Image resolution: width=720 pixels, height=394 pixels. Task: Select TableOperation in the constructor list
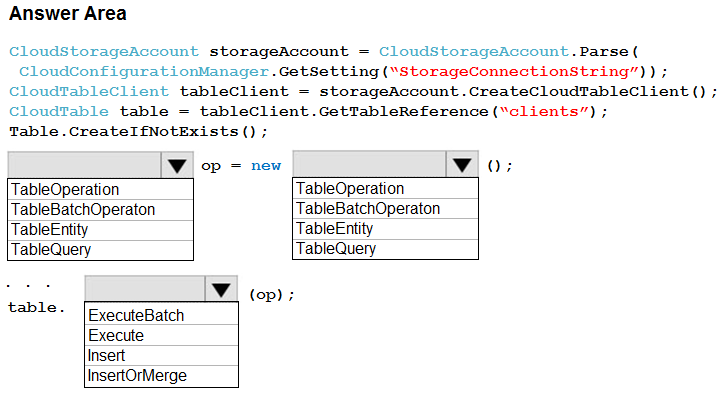click(385, 188)
